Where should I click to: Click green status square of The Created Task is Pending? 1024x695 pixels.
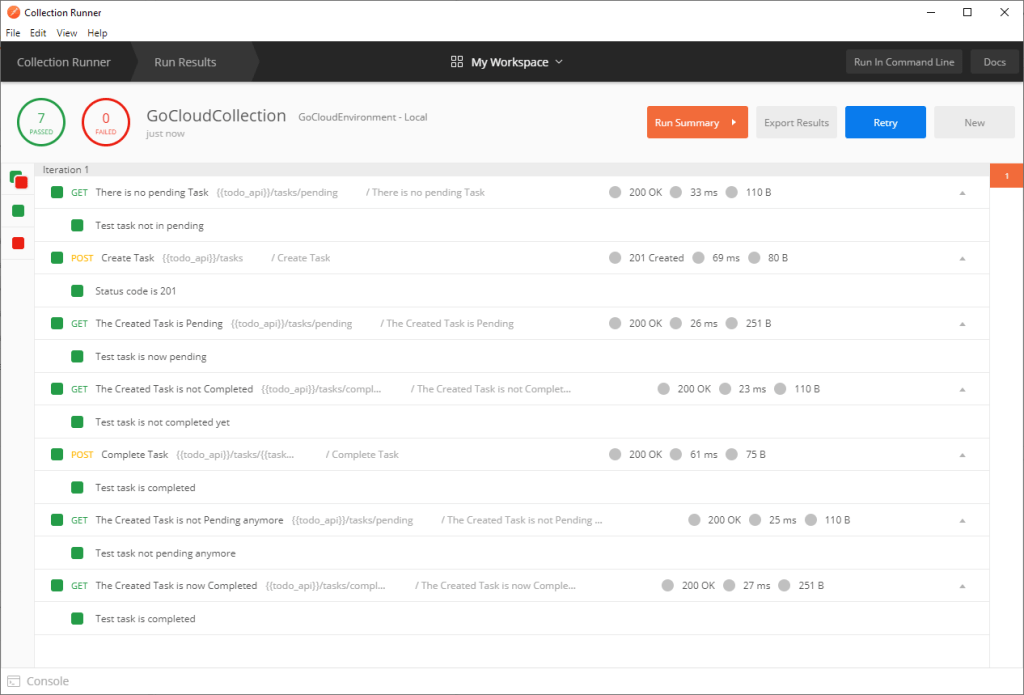tap(57, 323)
